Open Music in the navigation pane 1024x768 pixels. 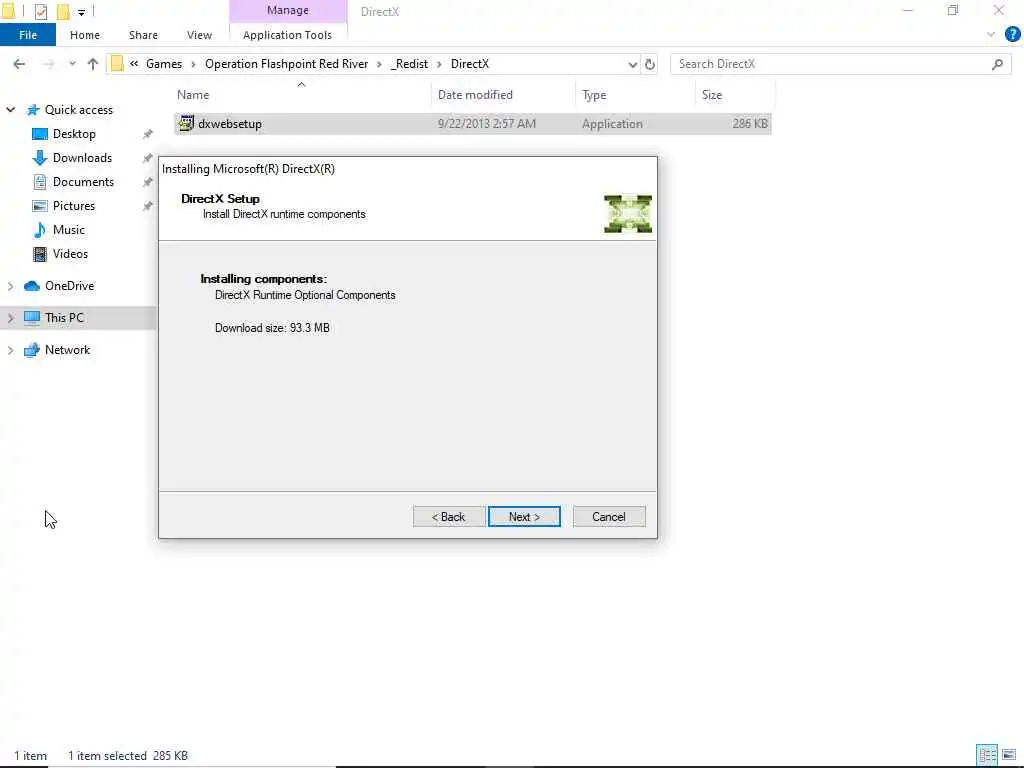69,230
